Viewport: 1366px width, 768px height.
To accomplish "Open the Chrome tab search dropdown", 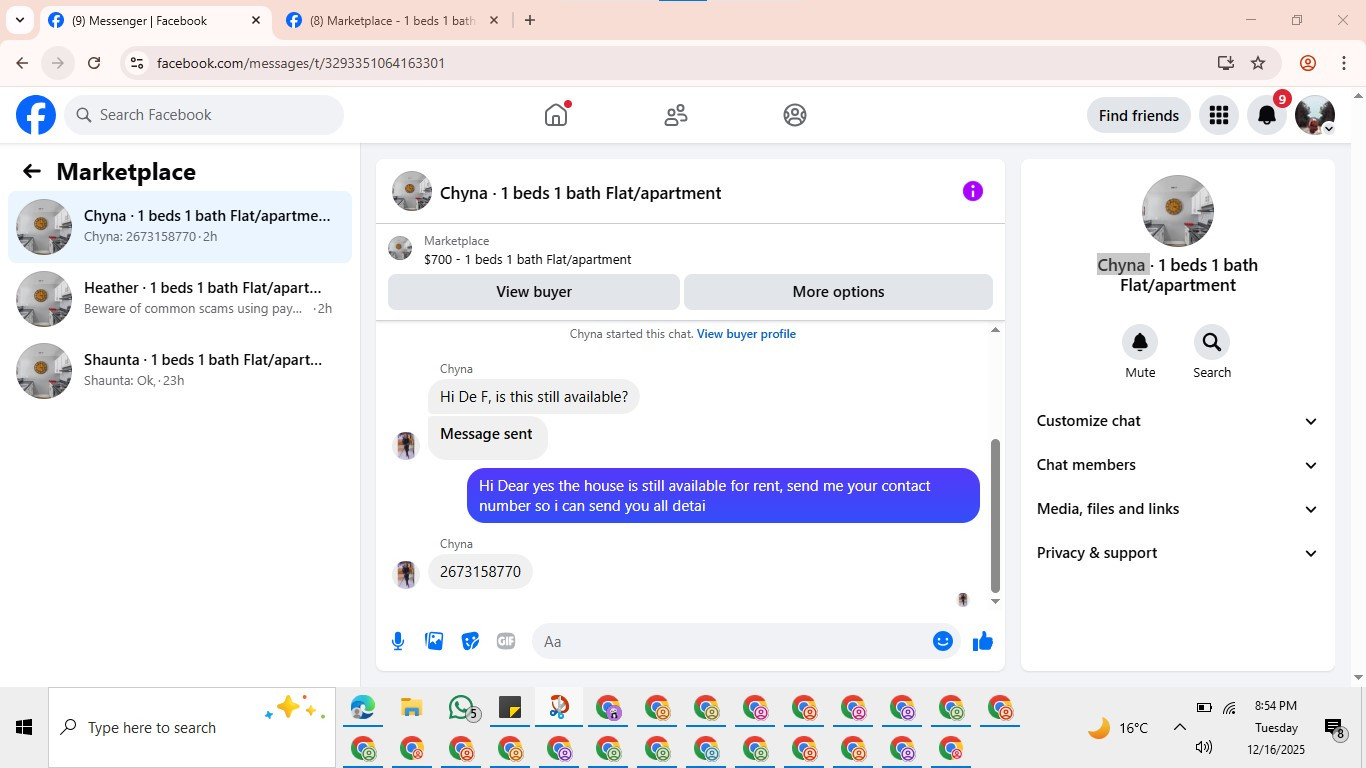I will (20, 20).
